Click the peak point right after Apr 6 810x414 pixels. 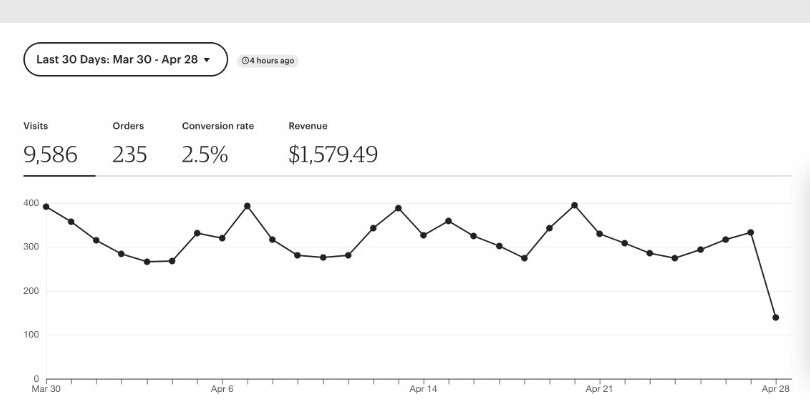(247, 206)
